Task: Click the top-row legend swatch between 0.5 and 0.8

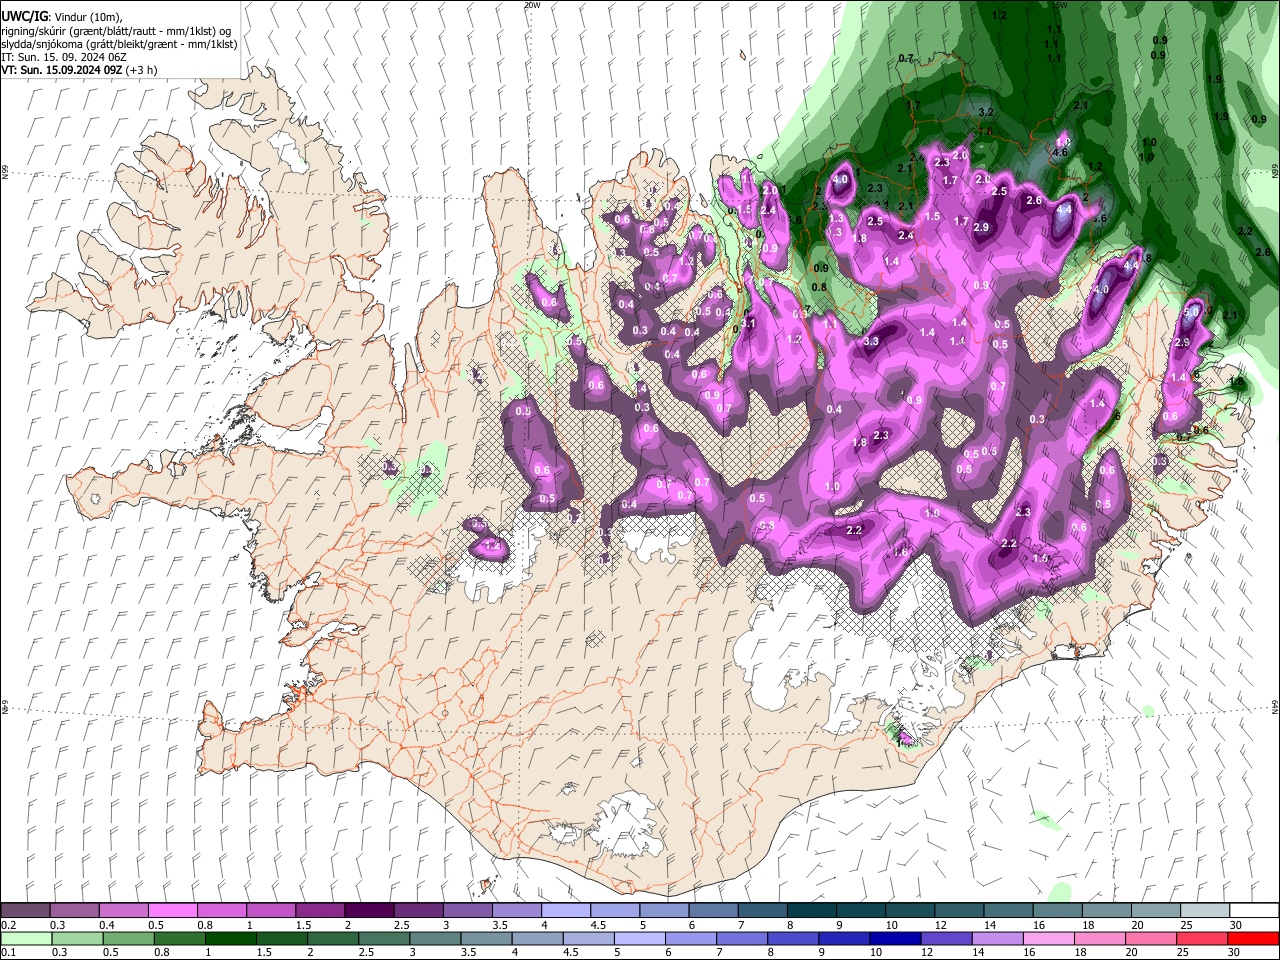Action: (172, 911)
